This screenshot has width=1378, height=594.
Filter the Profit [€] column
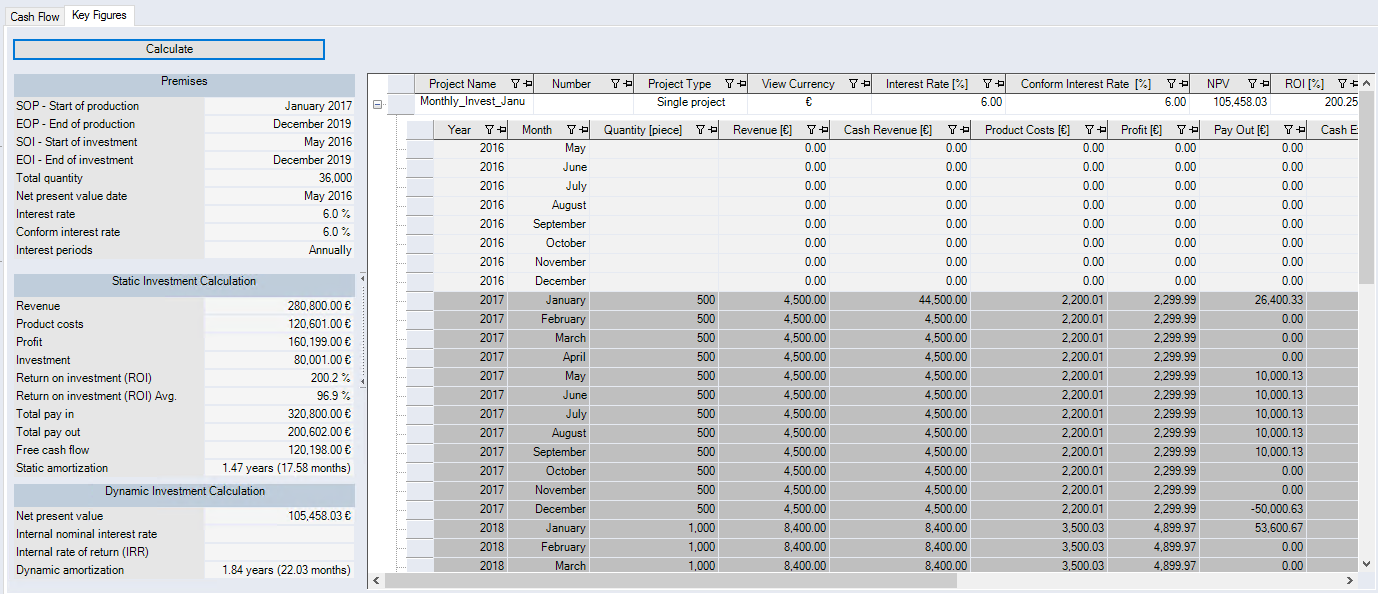pos(1180,130)
